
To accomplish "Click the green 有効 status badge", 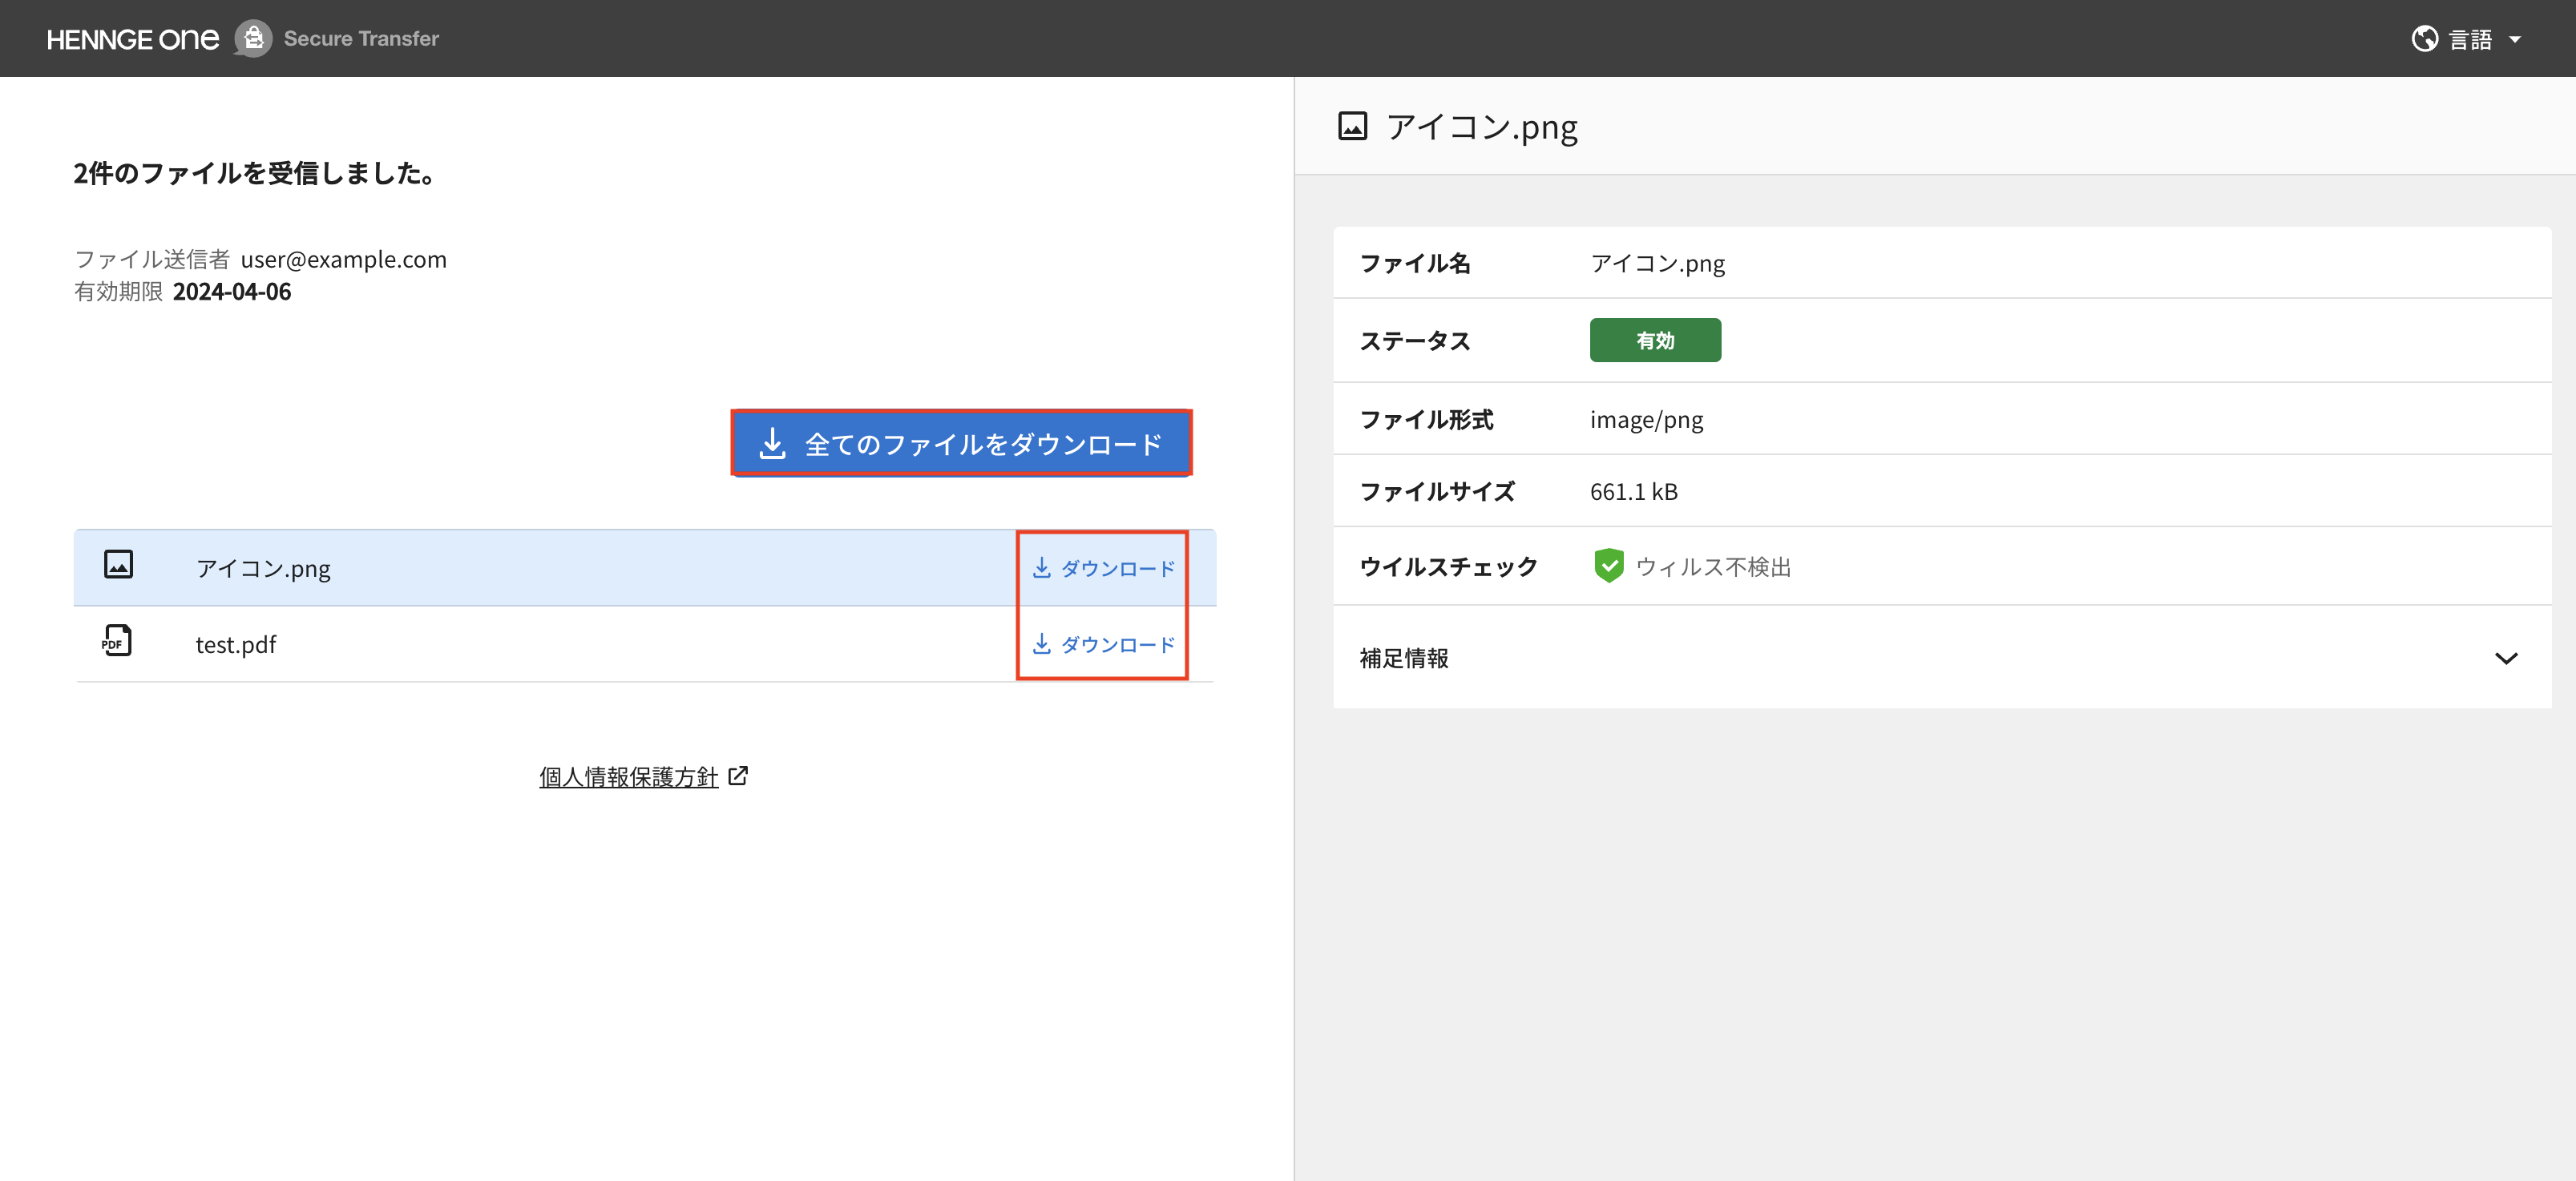I will click(1654, 340).
